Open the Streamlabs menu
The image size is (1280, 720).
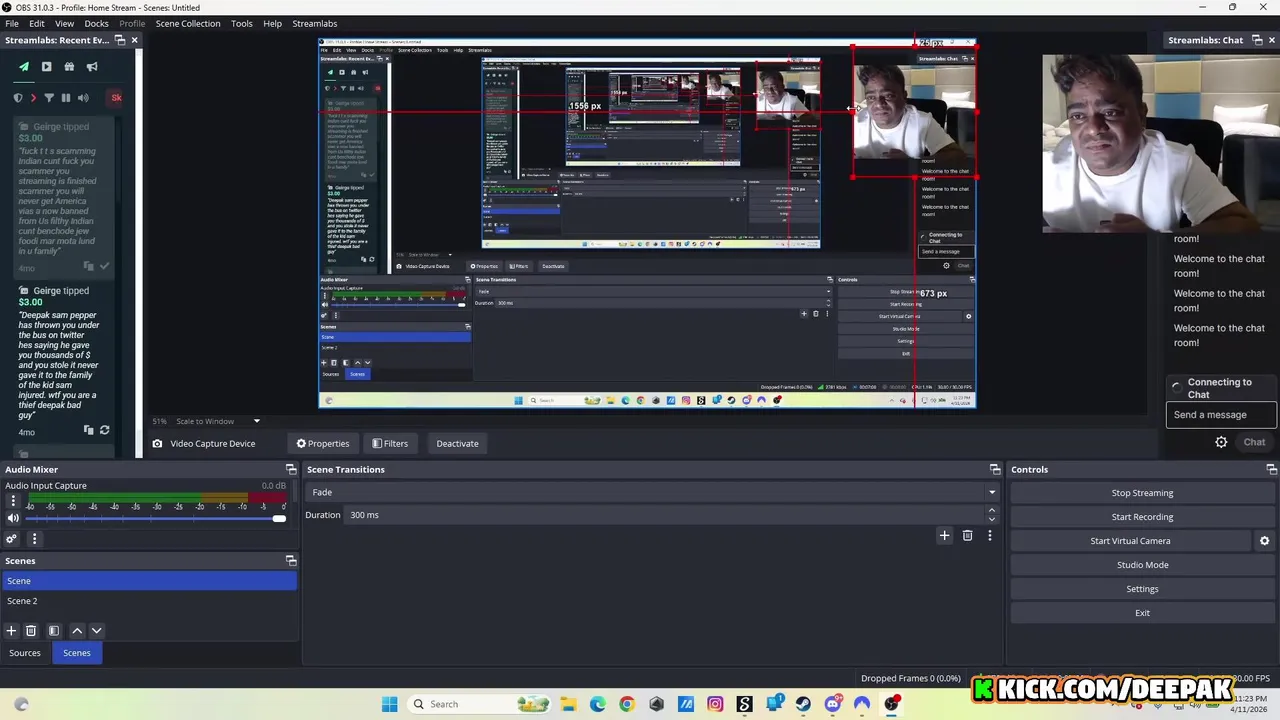(315, 23)
